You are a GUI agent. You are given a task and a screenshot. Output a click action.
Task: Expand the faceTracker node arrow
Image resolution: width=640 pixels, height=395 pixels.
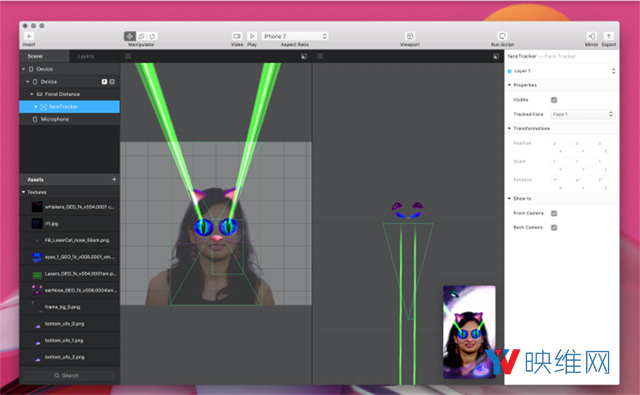point(36,107)
